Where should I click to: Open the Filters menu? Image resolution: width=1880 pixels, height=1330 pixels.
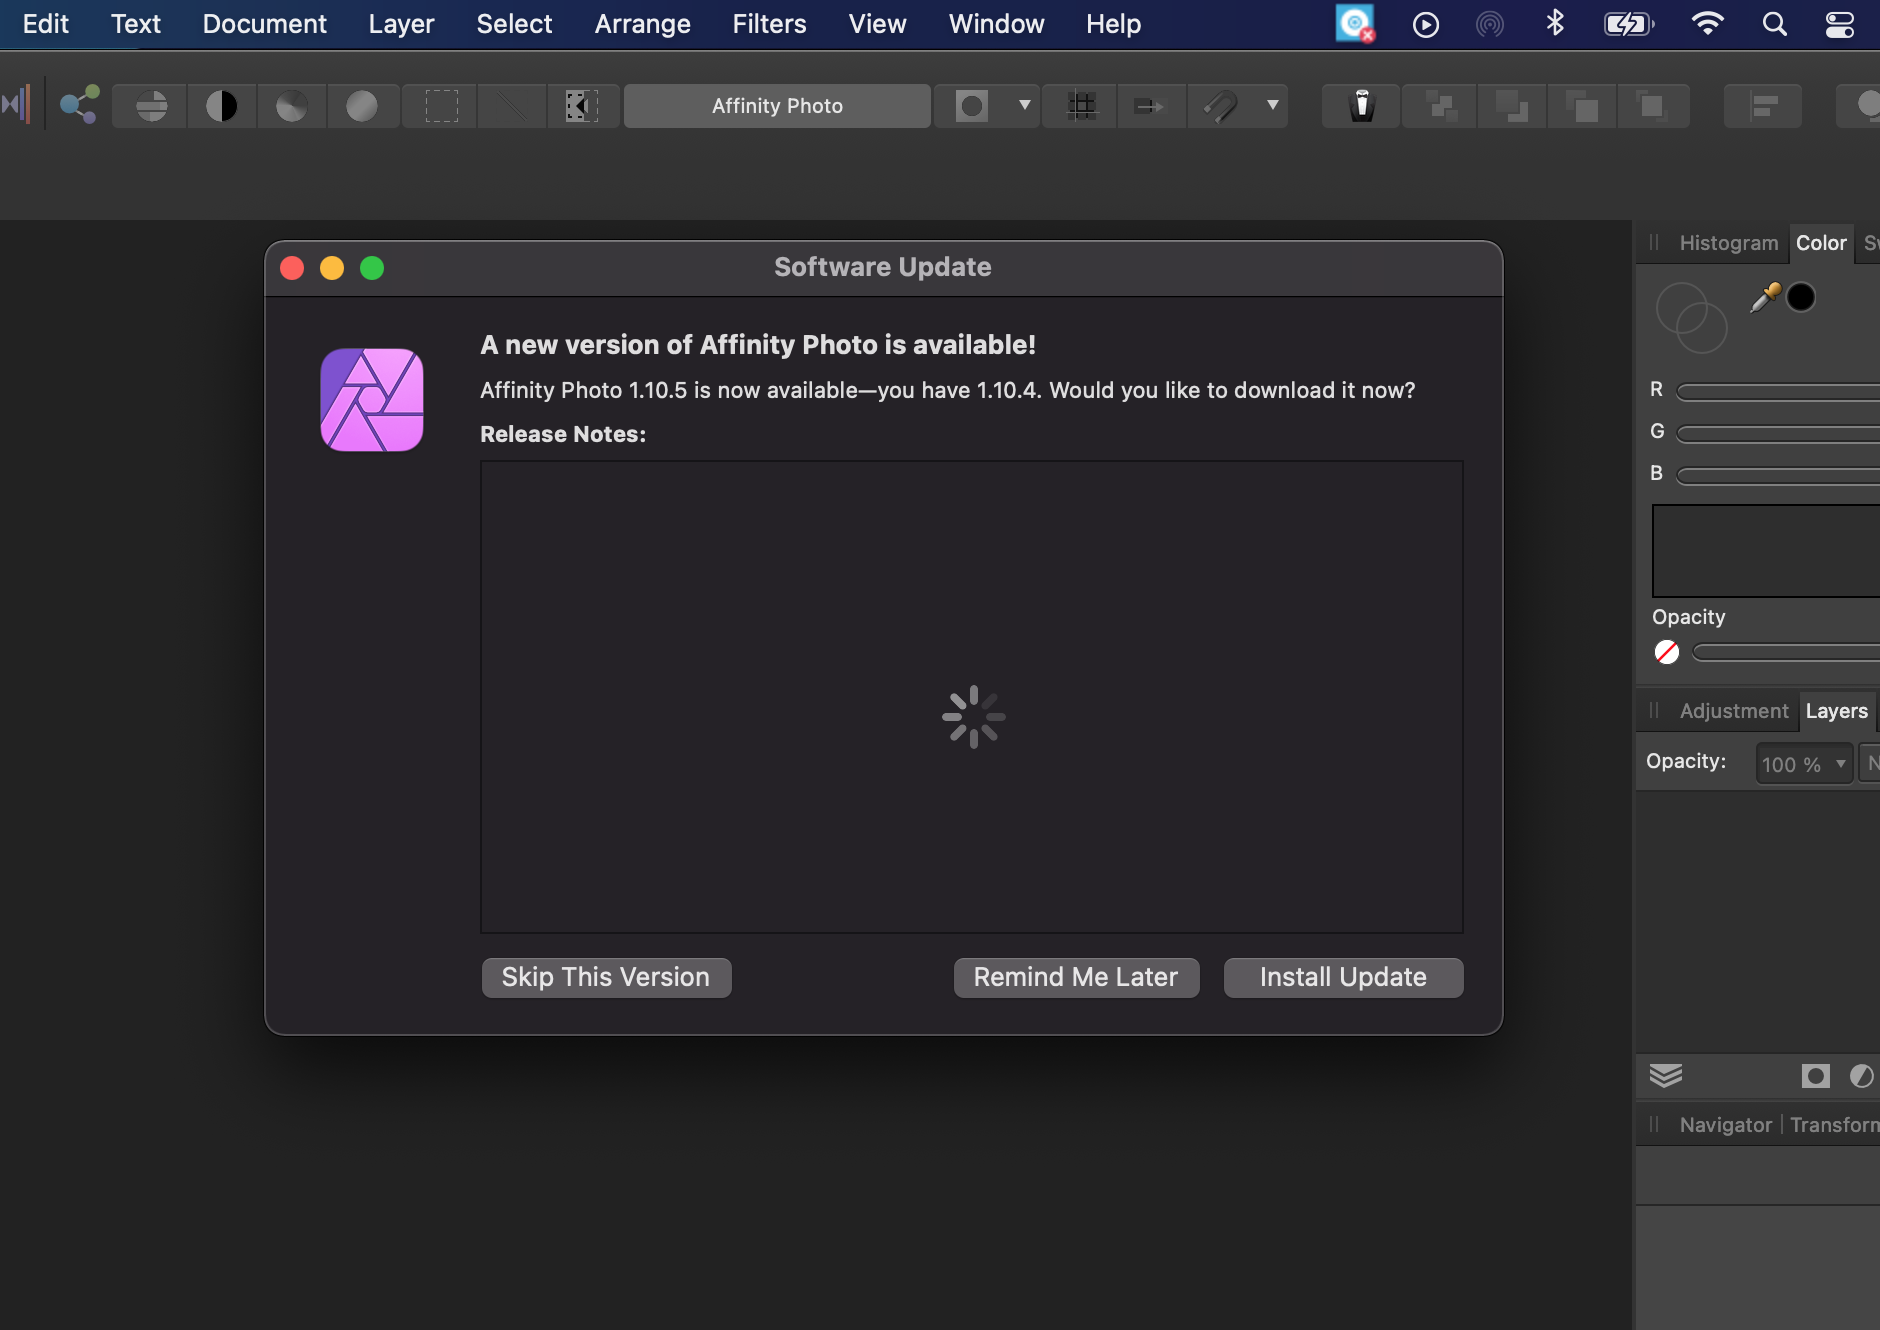tap(769, 24)
